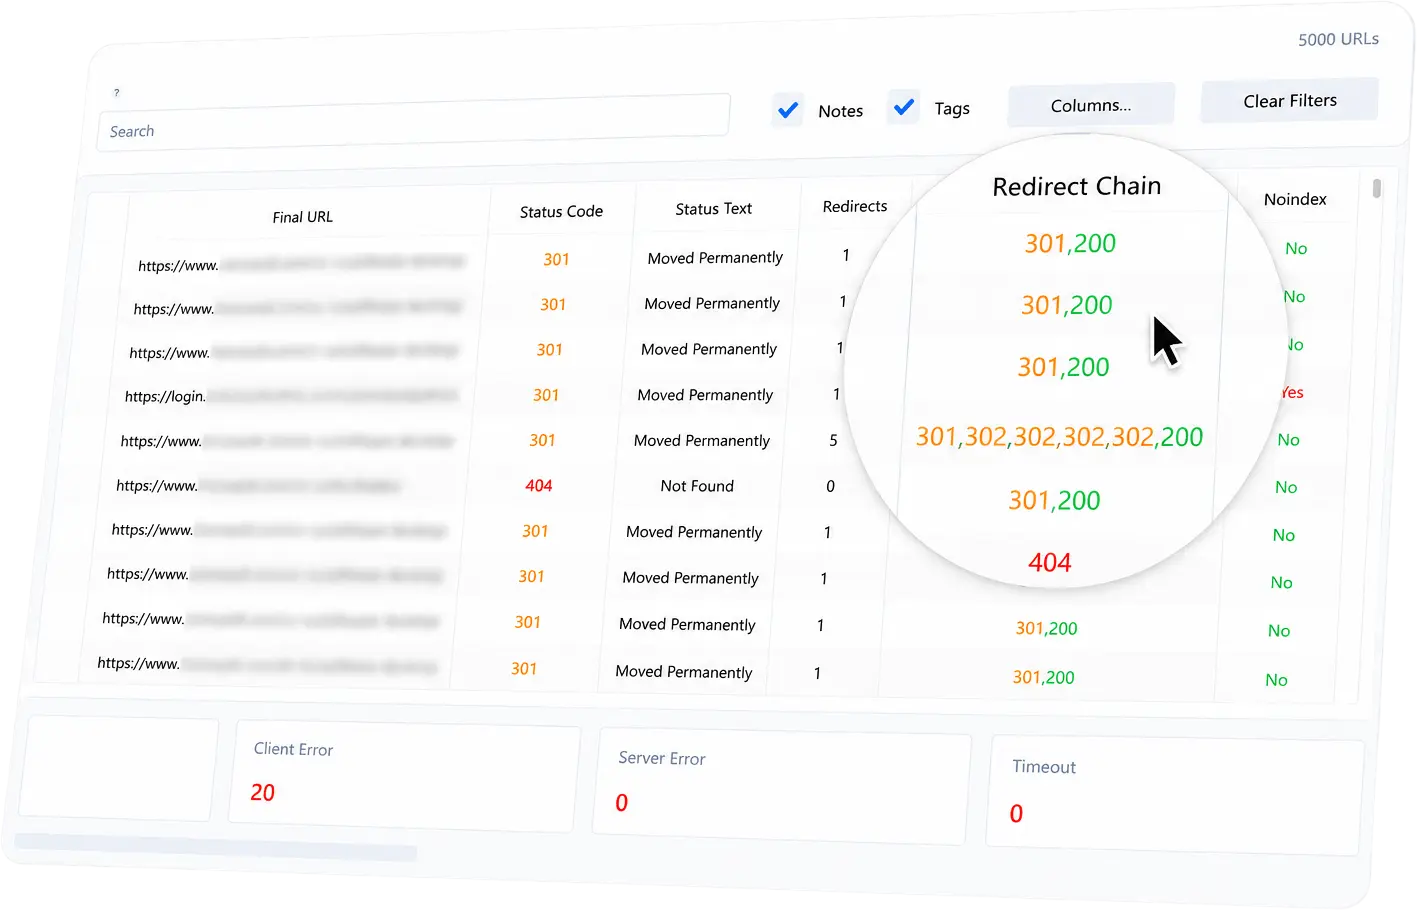This screenshot has height=910, width=1417.
Task: Click the Server Error summary card
Action: (781, 786)
